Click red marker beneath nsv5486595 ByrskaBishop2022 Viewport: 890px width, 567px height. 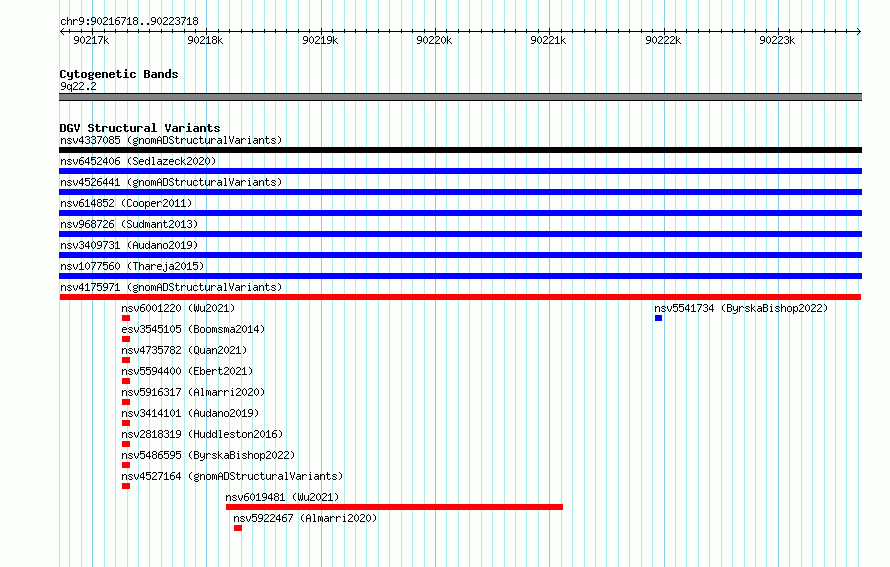[126, 465]
